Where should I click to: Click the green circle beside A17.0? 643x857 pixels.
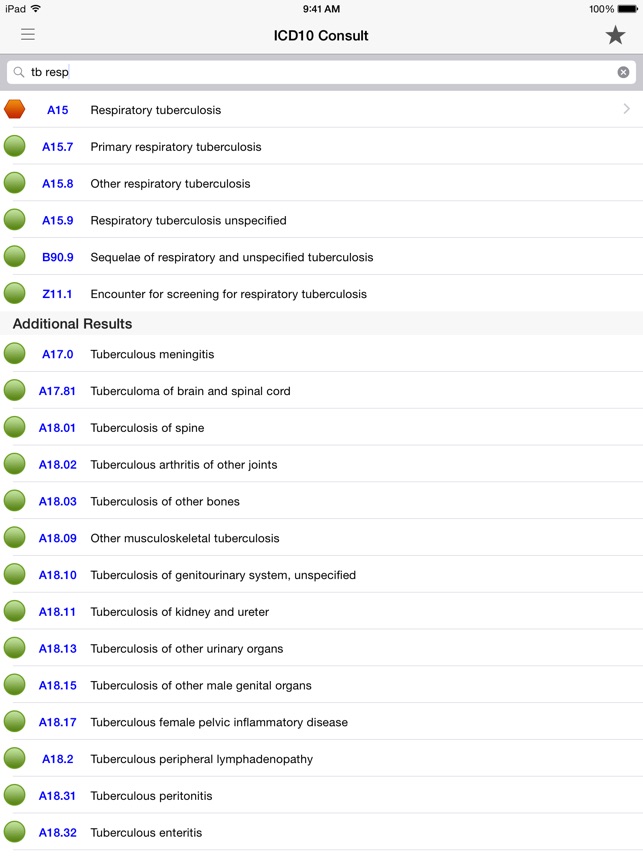[x=15, y=354]
